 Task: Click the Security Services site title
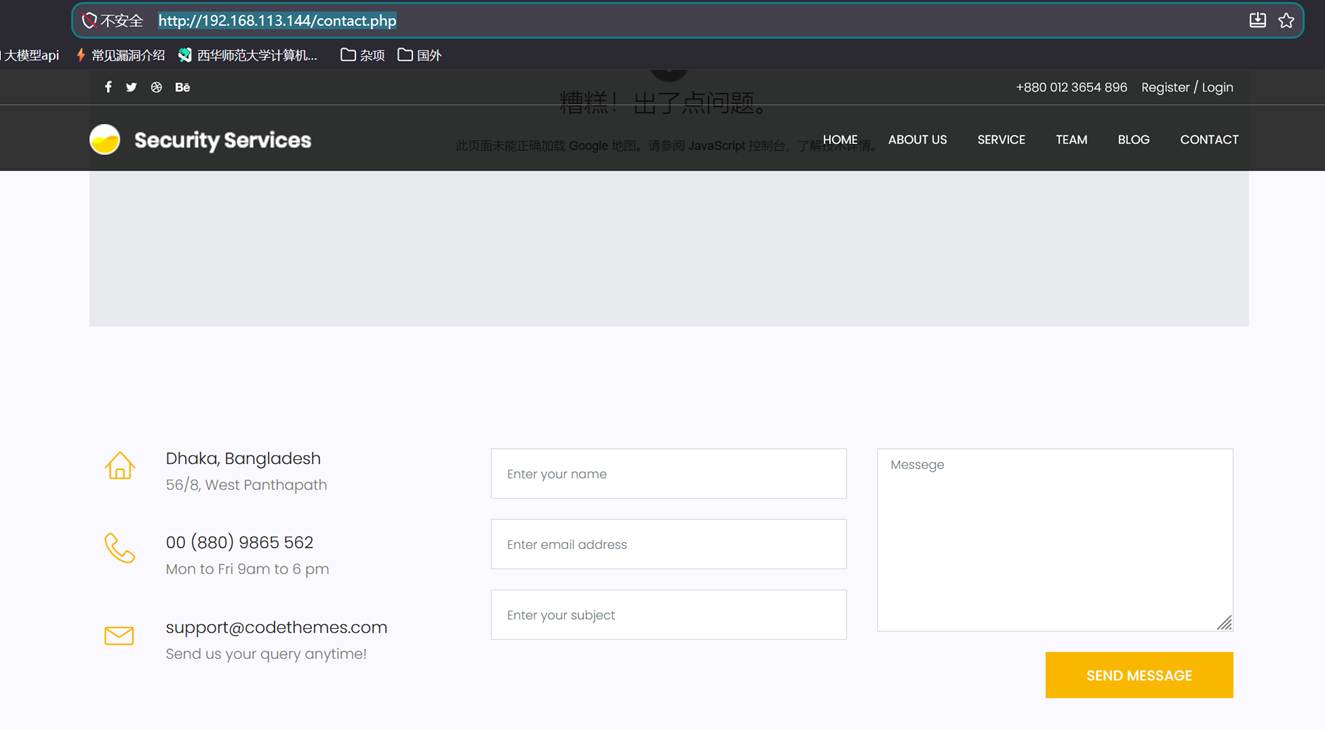click(x=223, y=140)
